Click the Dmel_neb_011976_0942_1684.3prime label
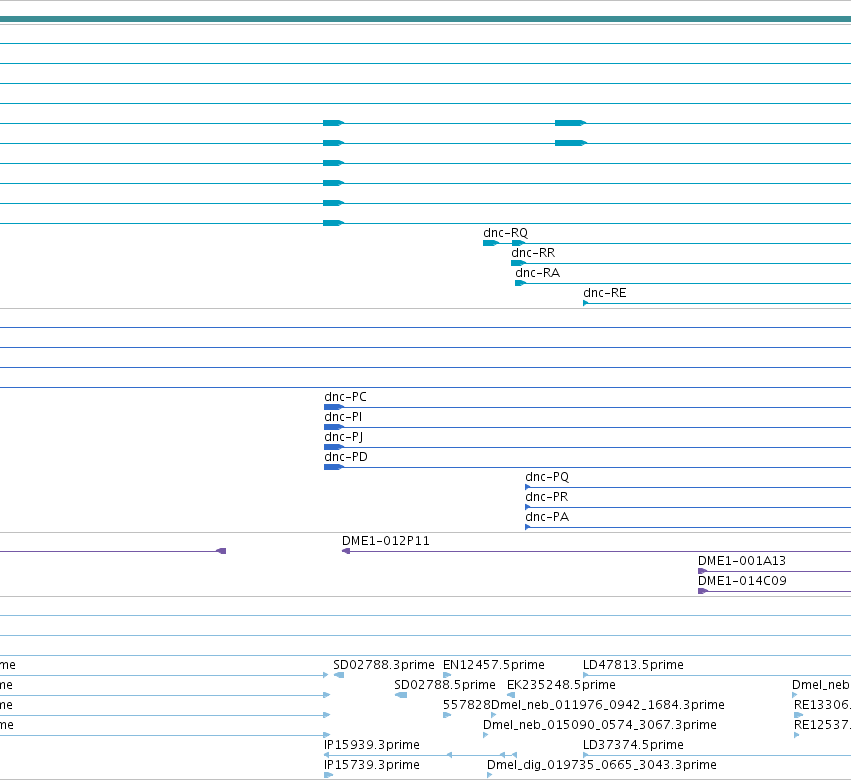851x780 pixels. (x=608, y=705)
